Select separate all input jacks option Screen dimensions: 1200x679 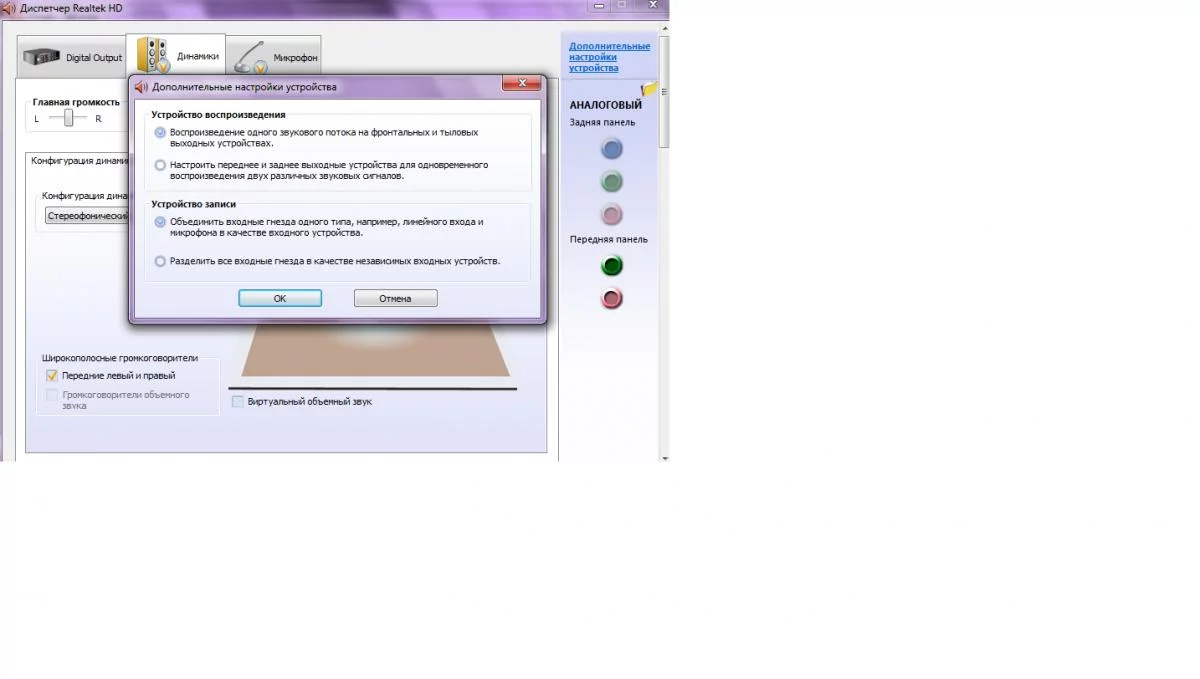pyautogui.click(x=161, y=261)
